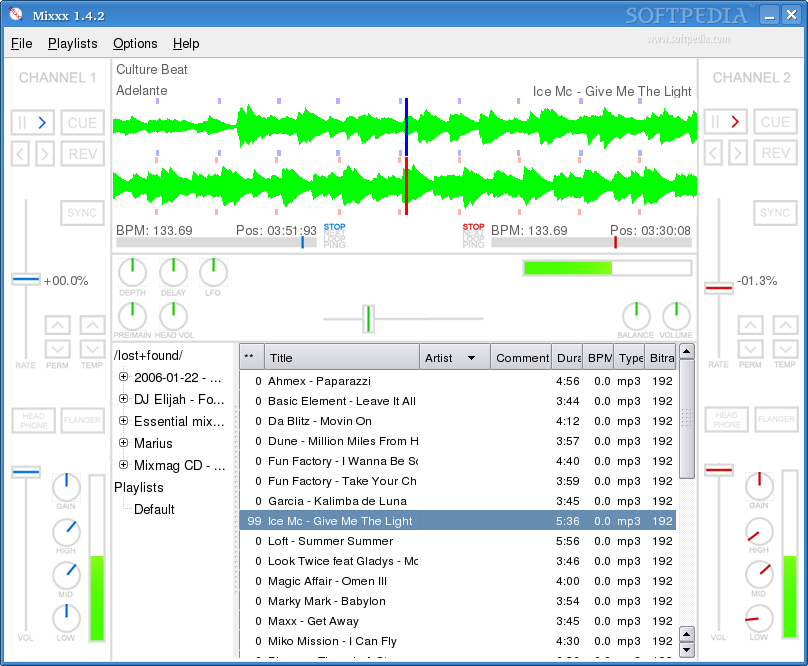Seek forward on Channel 2
The image size is (808, 666).
(x=738, y=153)
